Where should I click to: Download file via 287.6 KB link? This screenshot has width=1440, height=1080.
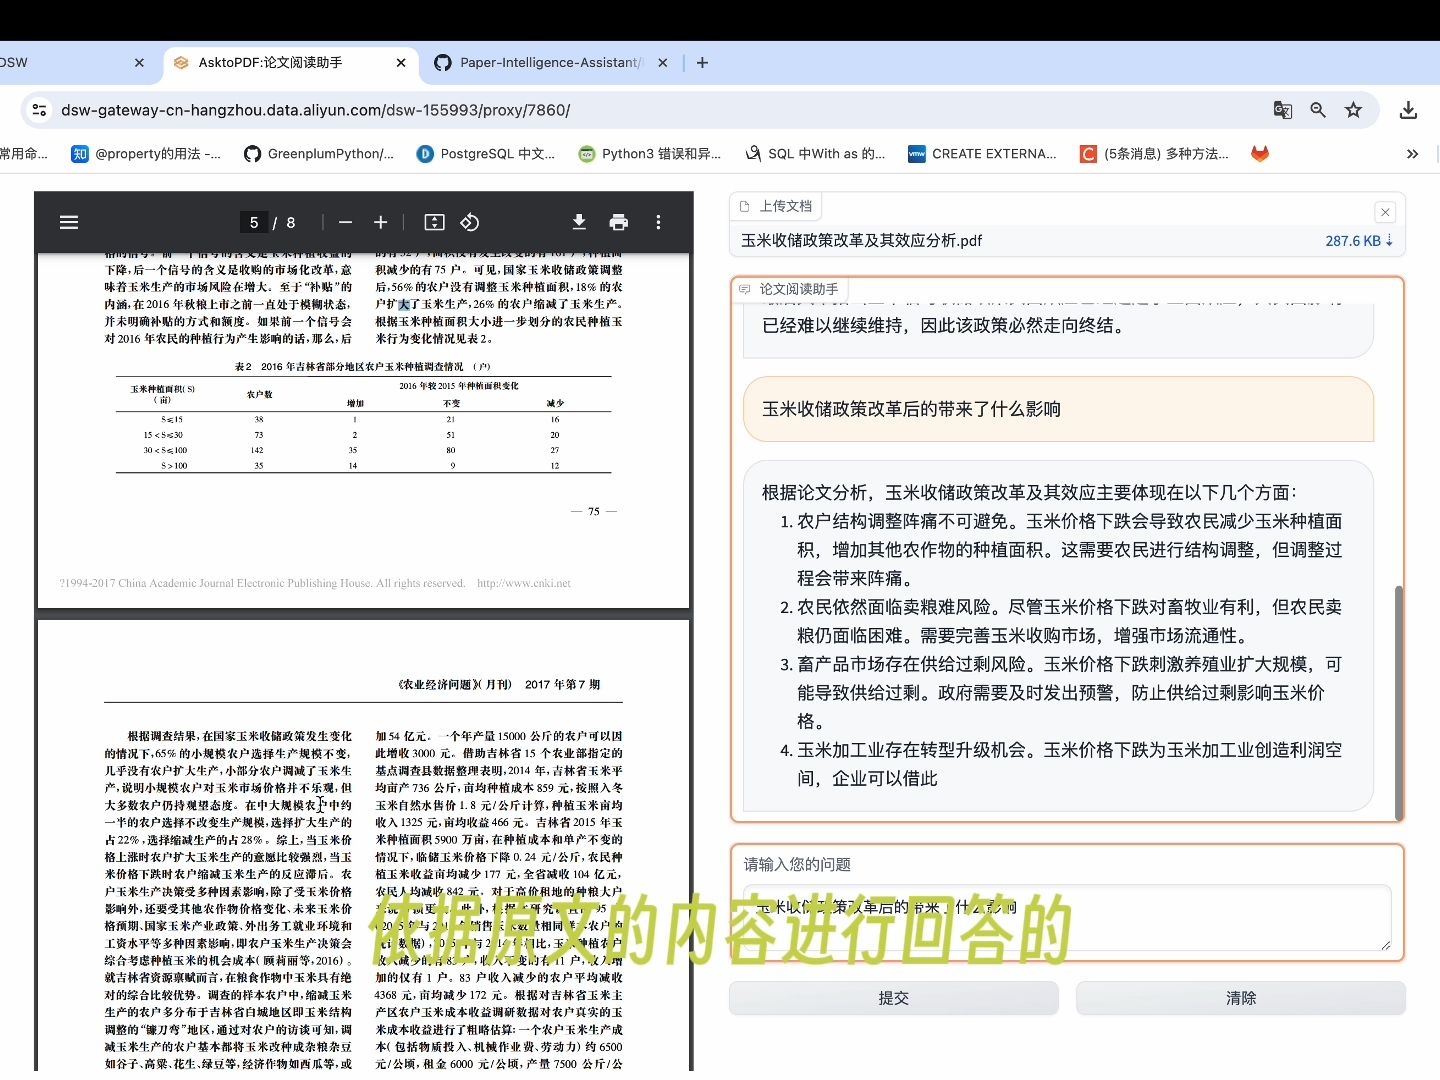pos(1359,241)
